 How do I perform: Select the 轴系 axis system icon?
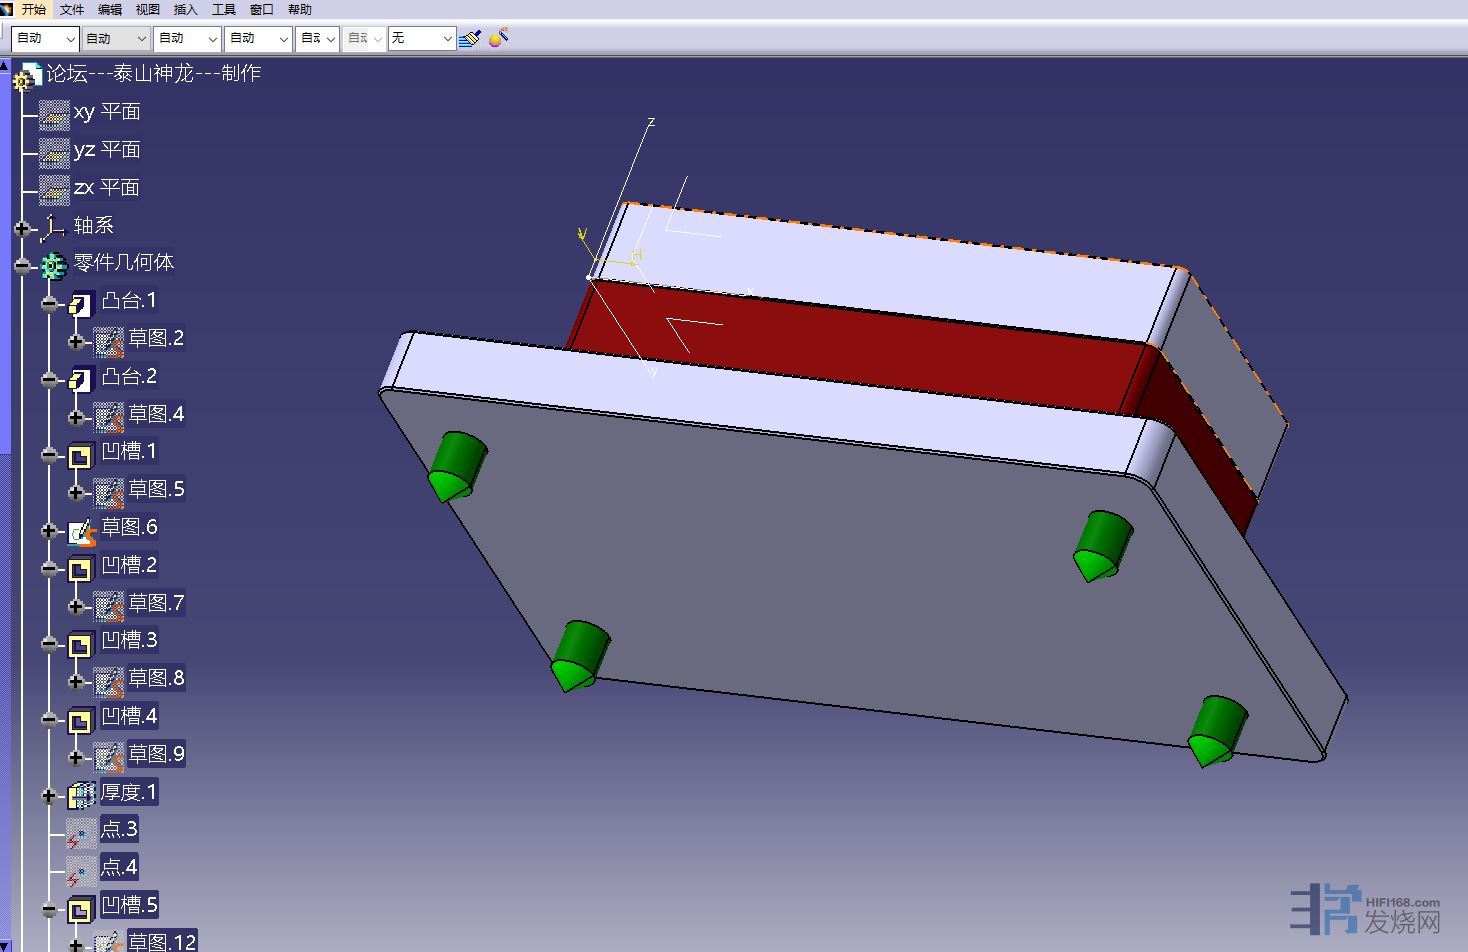(53, 229)
